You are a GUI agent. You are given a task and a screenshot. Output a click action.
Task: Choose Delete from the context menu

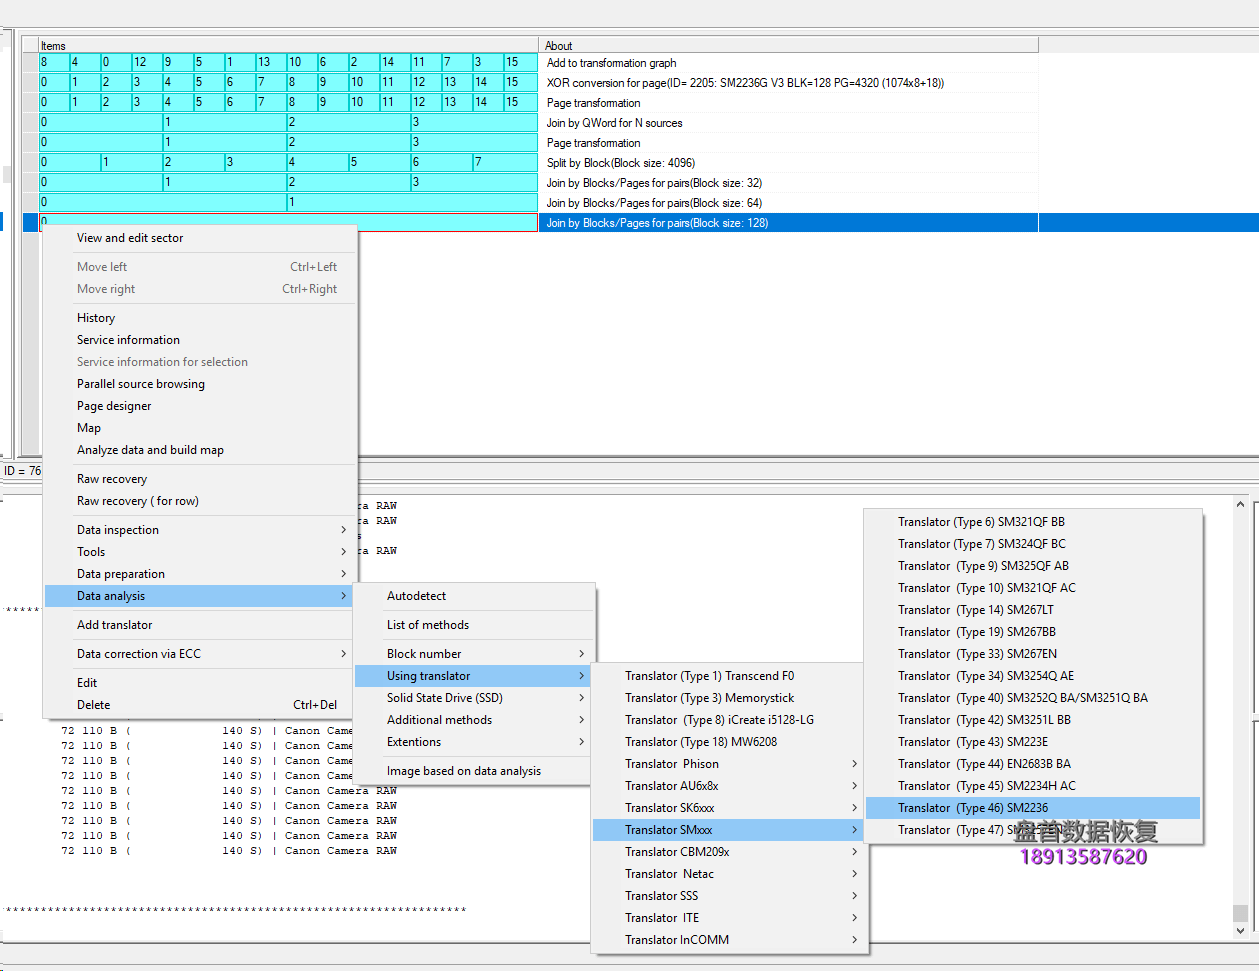click(x=94, y=705)
